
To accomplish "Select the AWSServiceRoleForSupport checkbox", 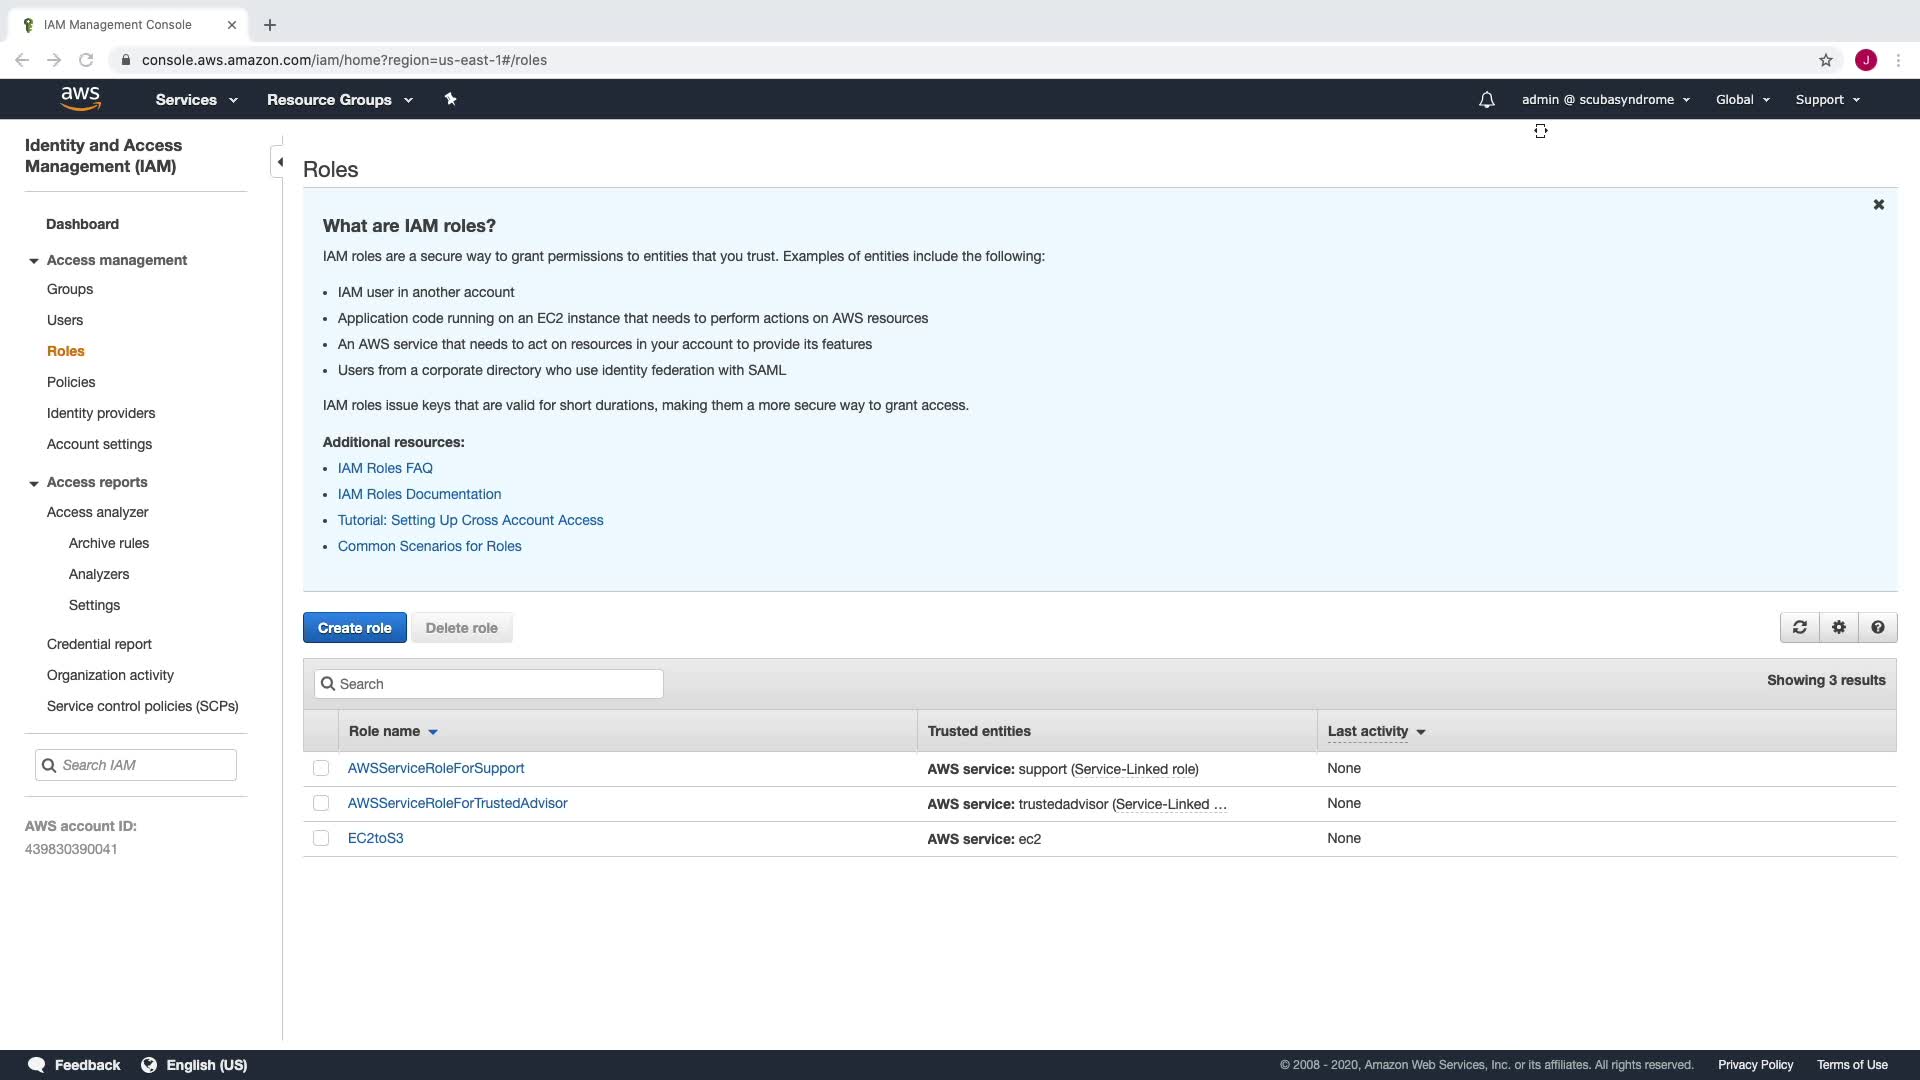I will [321, 769].
